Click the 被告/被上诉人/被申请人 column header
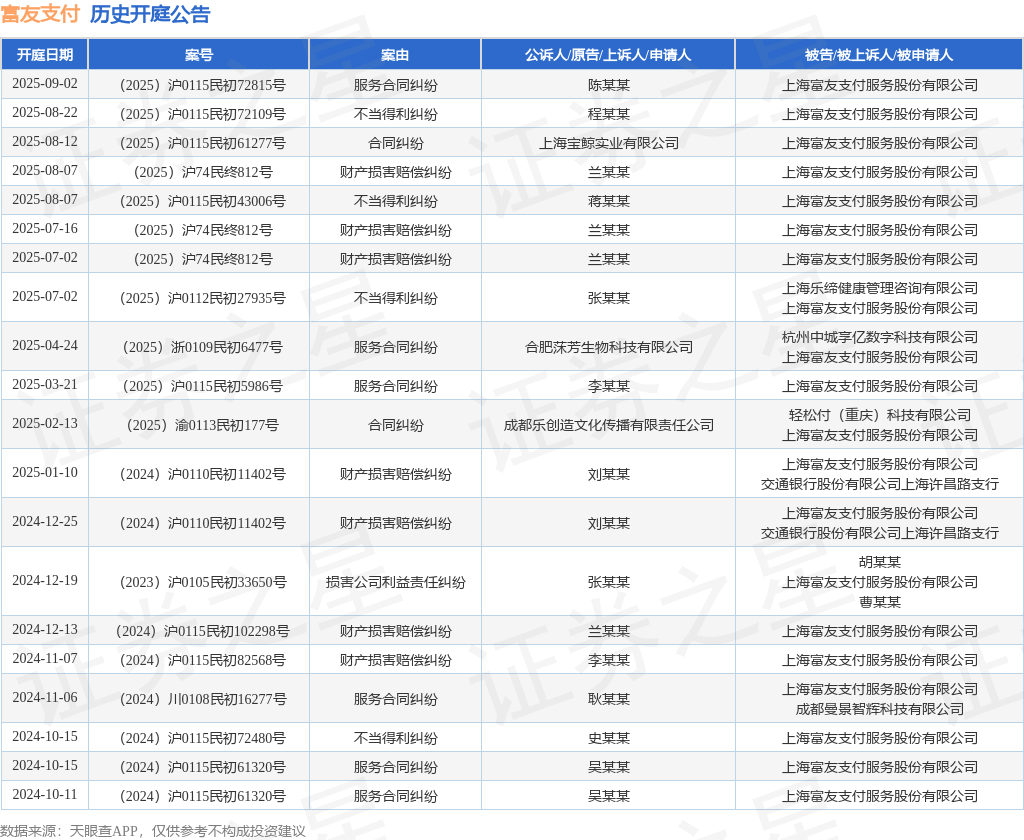Image resolution: width=1024 pixels, height=840 pixels. 879,55
